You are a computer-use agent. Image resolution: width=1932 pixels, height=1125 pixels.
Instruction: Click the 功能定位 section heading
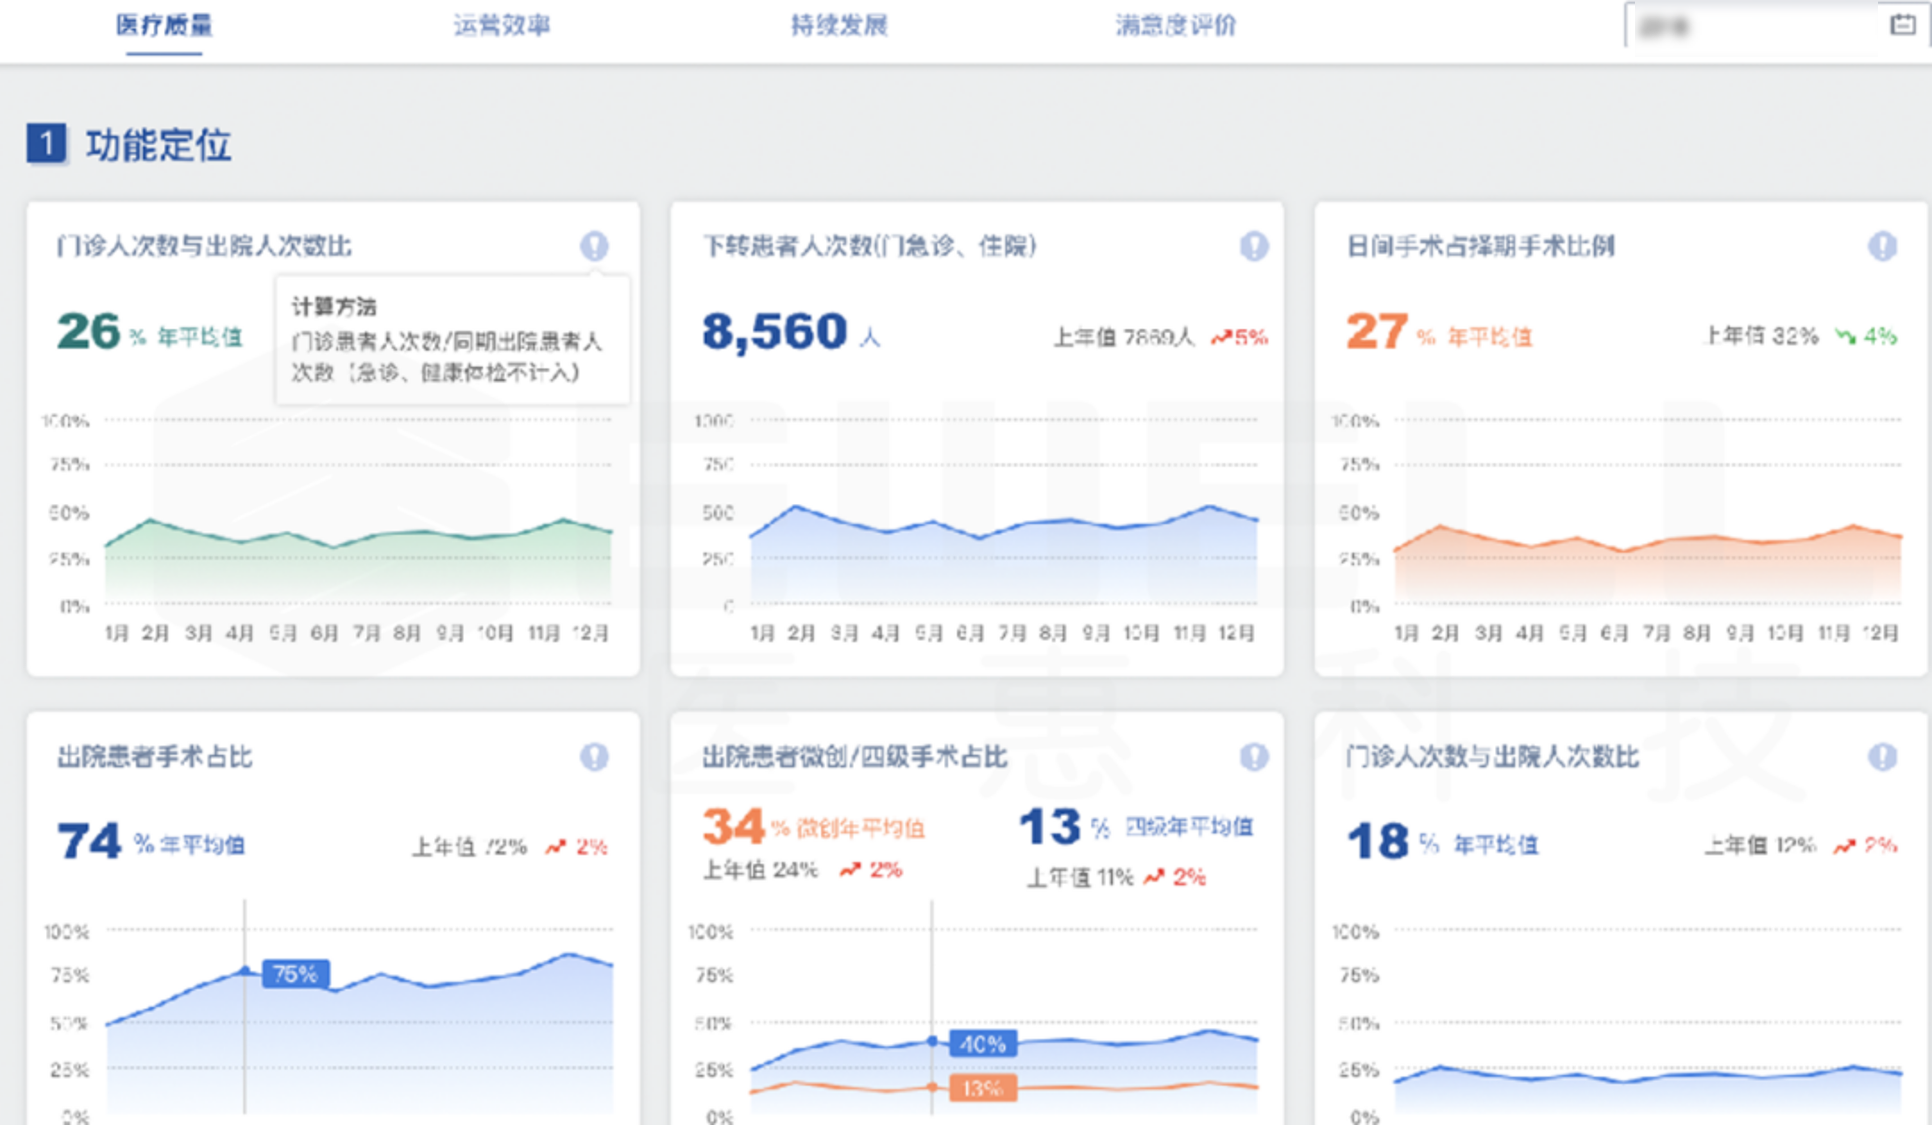(x=158, y=146)
